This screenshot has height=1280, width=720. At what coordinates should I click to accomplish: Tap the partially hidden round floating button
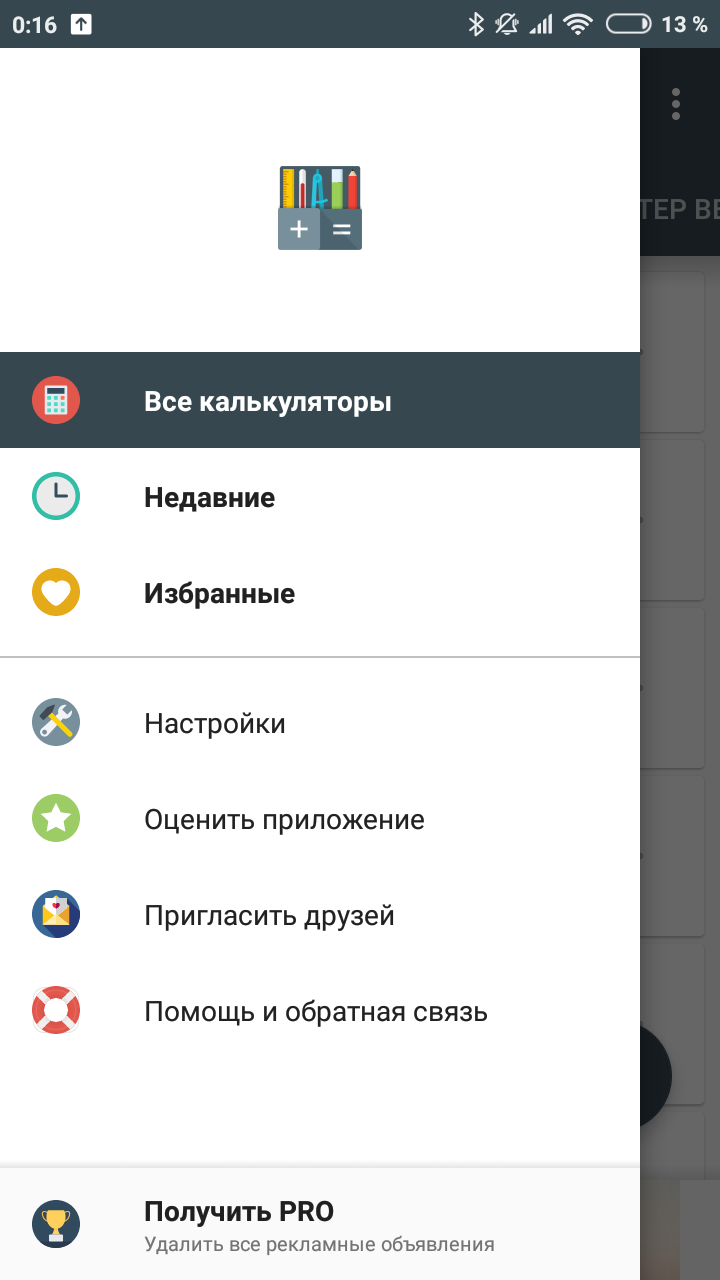tap(656, 1076)
